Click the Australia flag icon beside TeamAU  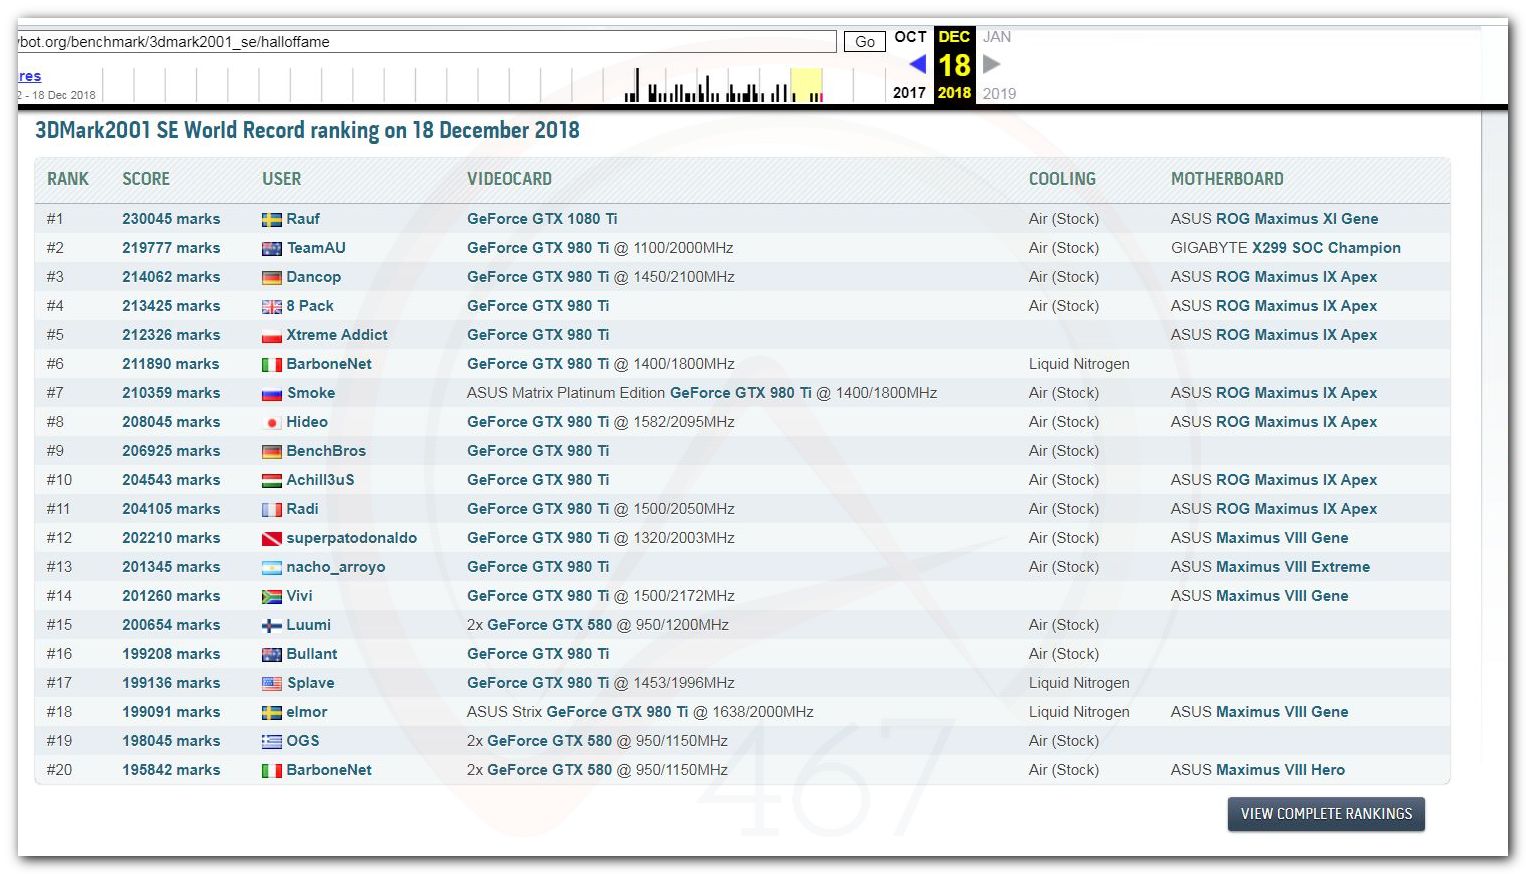point(271,249)
